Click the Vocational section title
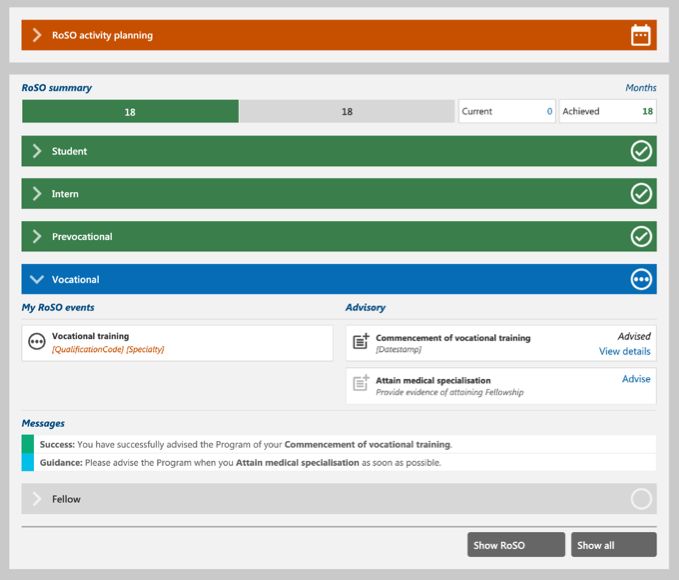 click(x=75, y=279)
